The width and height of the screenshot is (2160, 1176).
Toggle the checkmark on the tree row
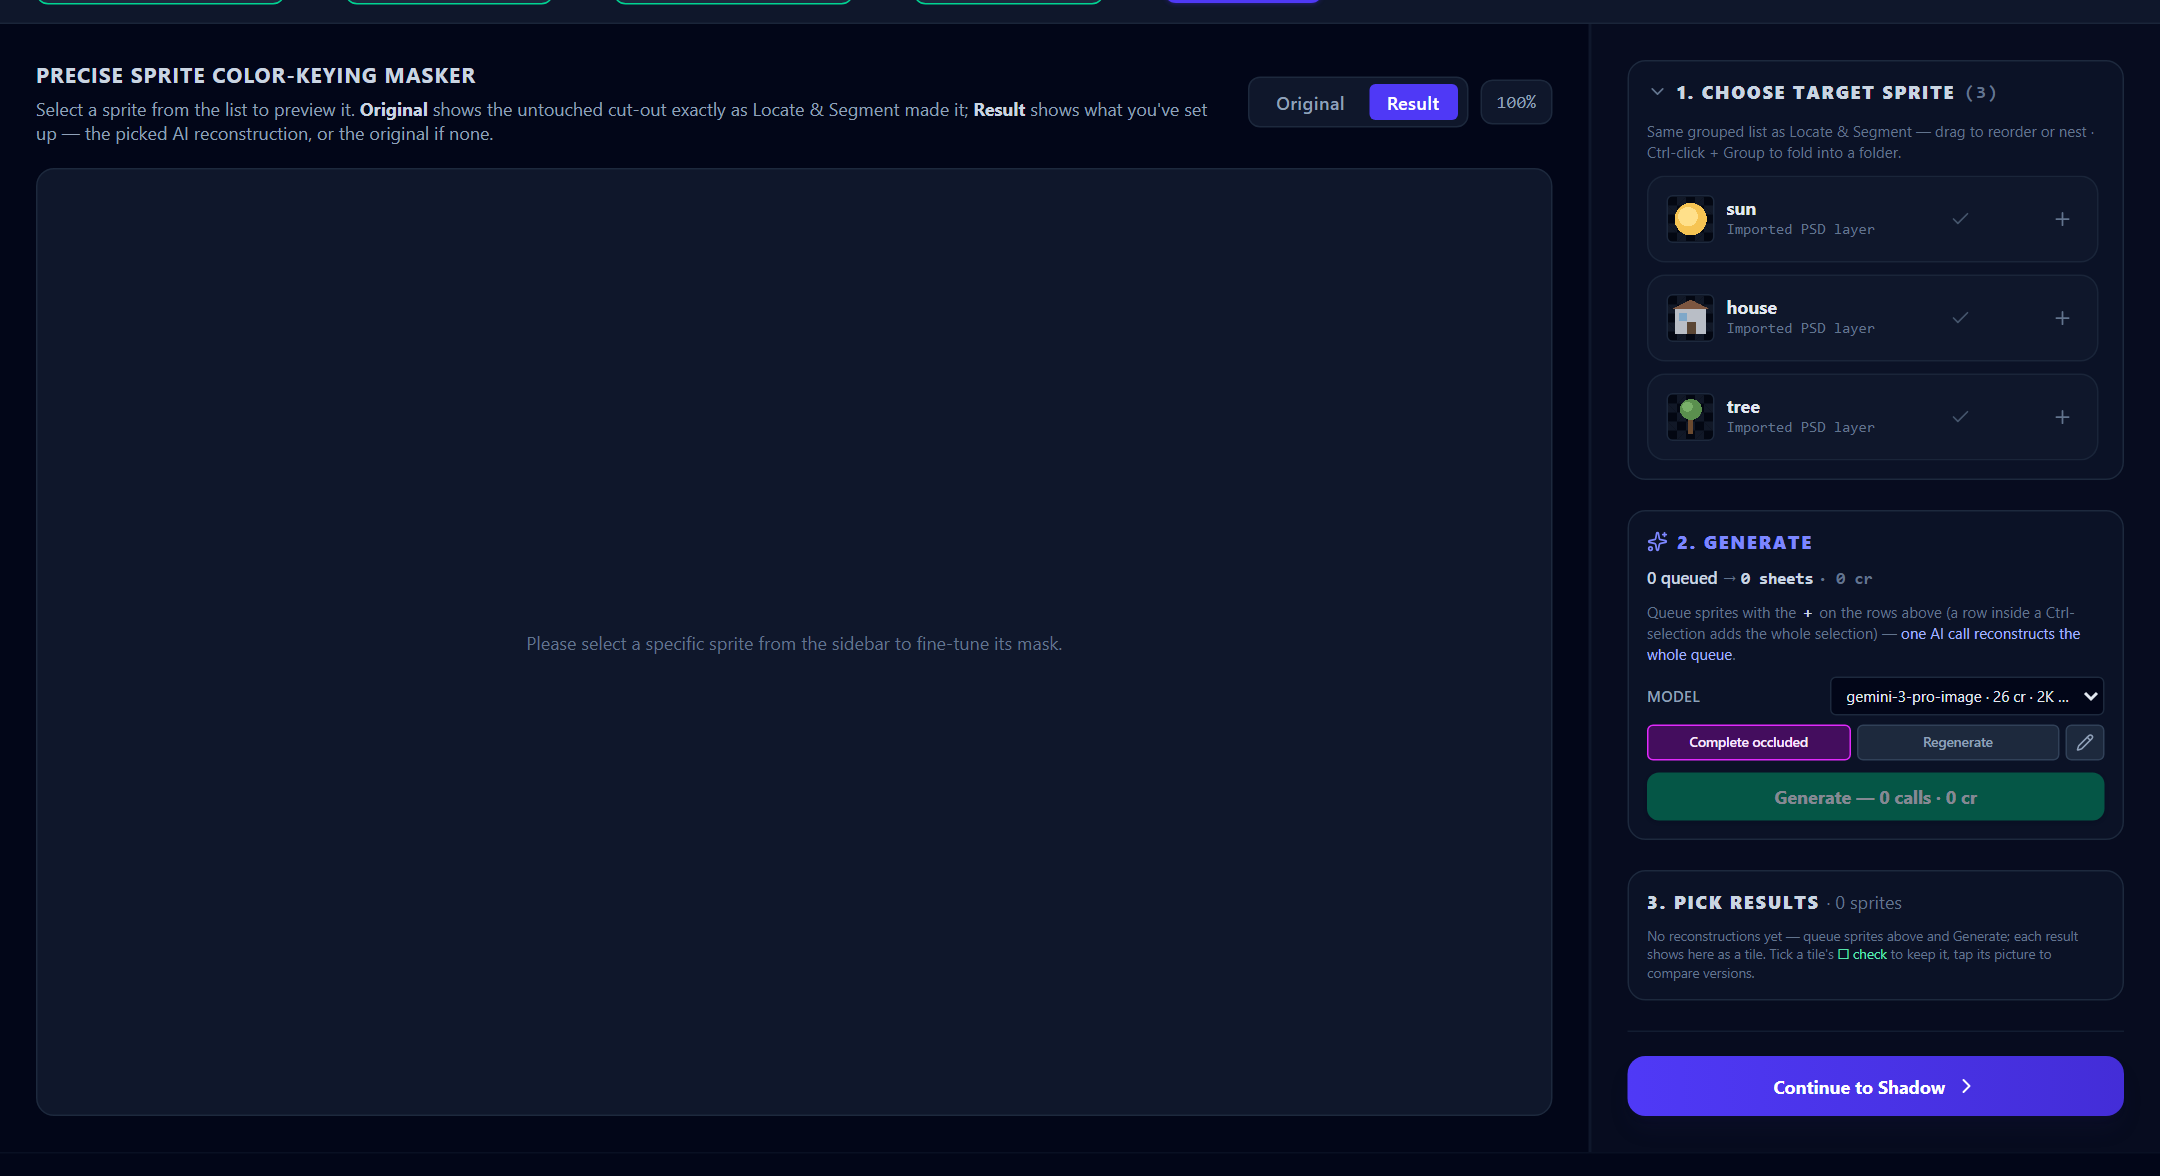(1960, 417)
